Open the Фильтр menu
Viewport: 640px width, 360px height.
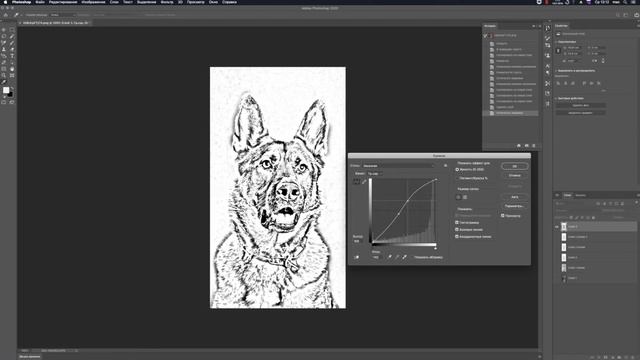(167, 2)
